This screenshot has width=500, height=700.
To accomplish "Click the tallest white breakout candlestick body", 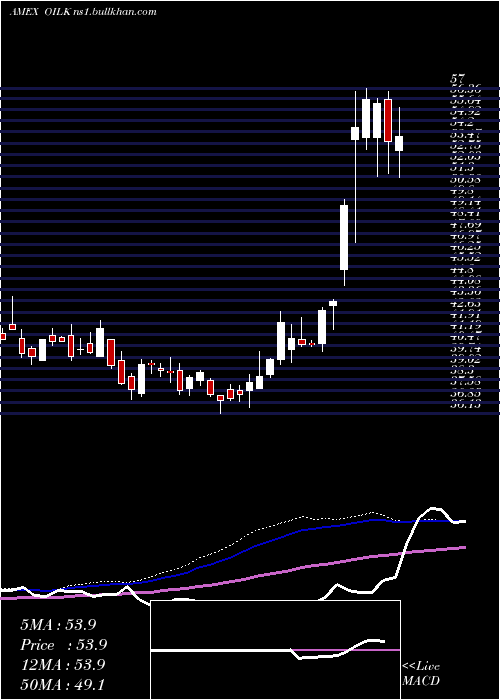I will (x=344, y=237).
